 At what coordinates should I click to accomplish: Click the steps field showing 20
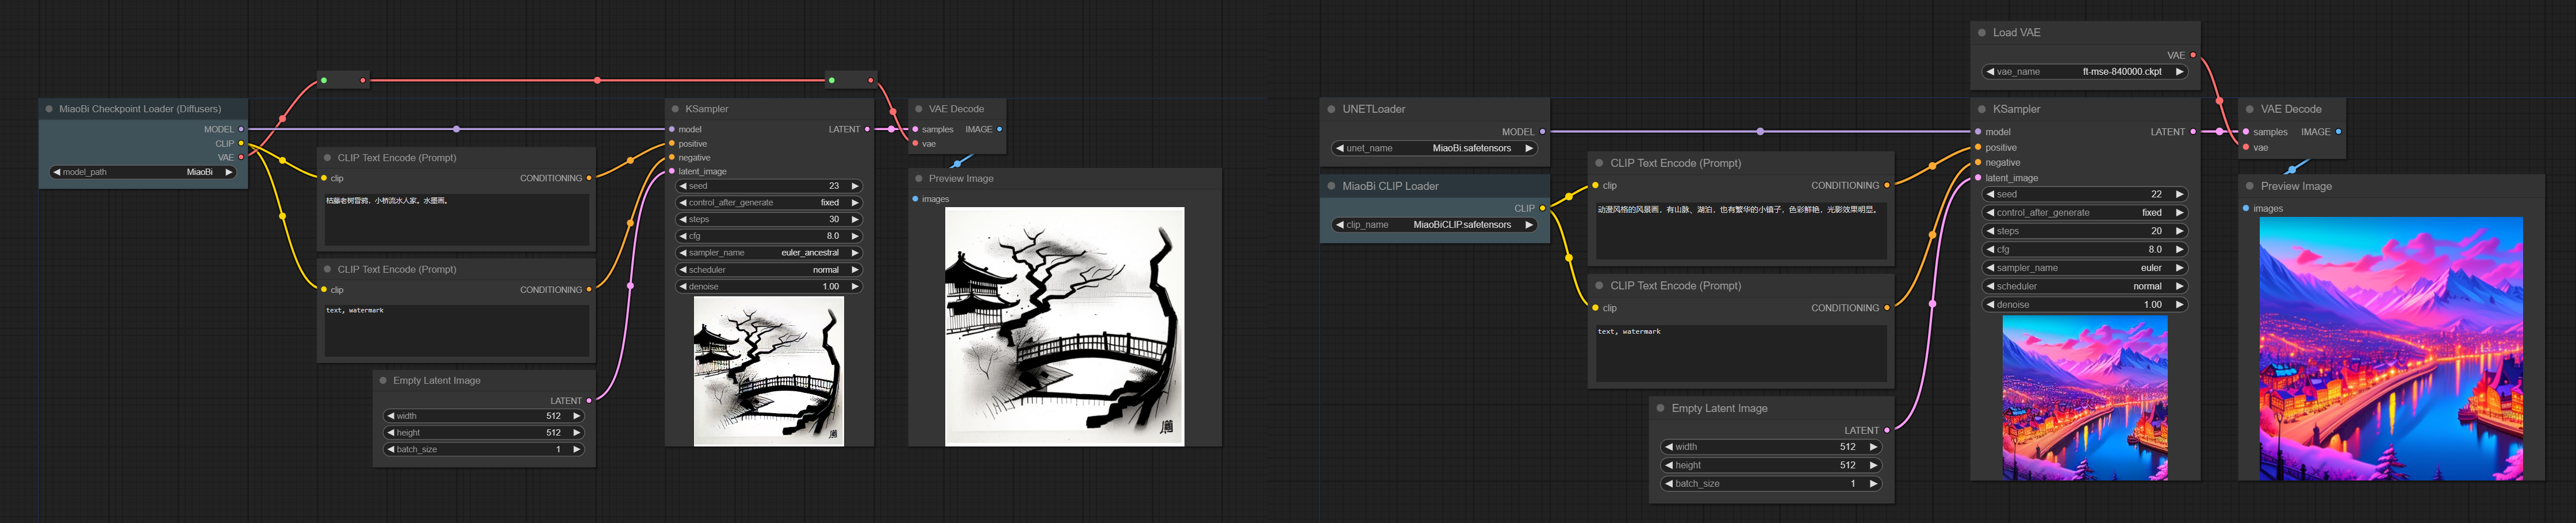2086,231
